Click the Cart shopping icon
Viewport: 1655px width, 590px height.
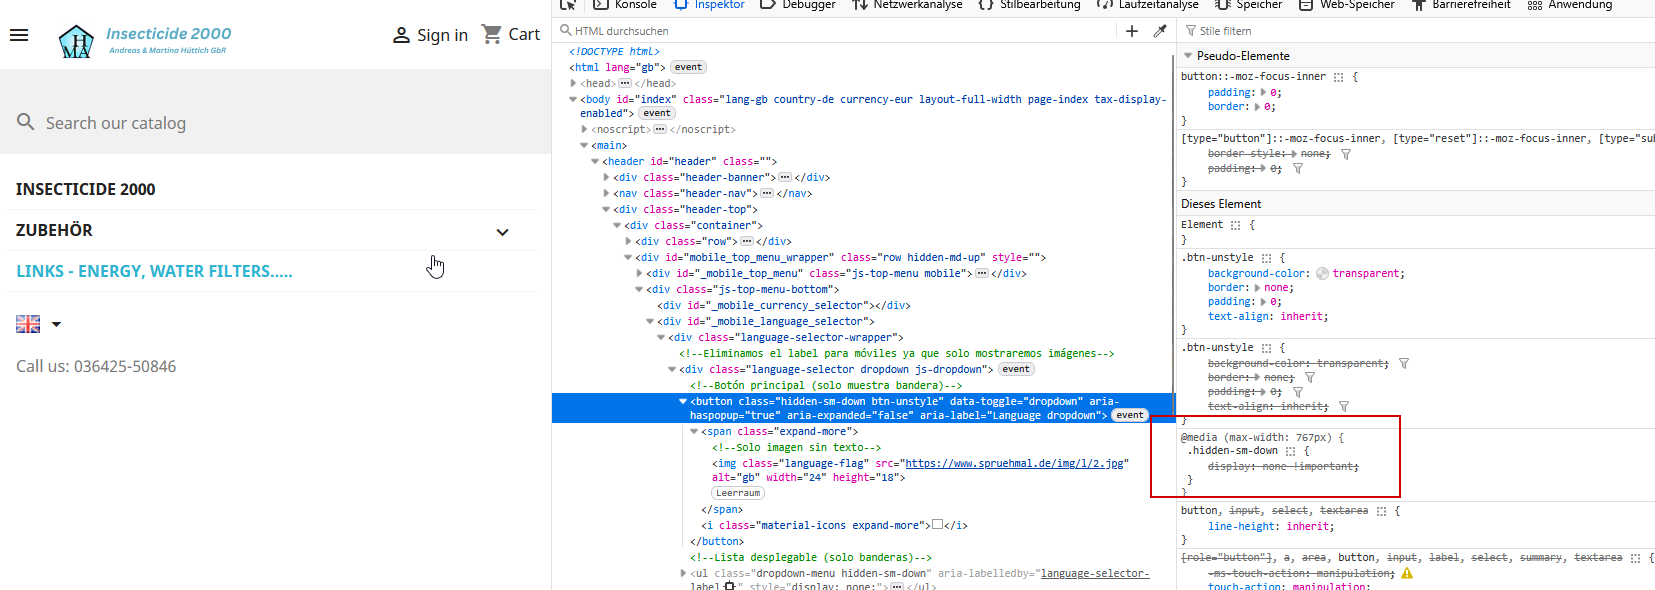492,34
